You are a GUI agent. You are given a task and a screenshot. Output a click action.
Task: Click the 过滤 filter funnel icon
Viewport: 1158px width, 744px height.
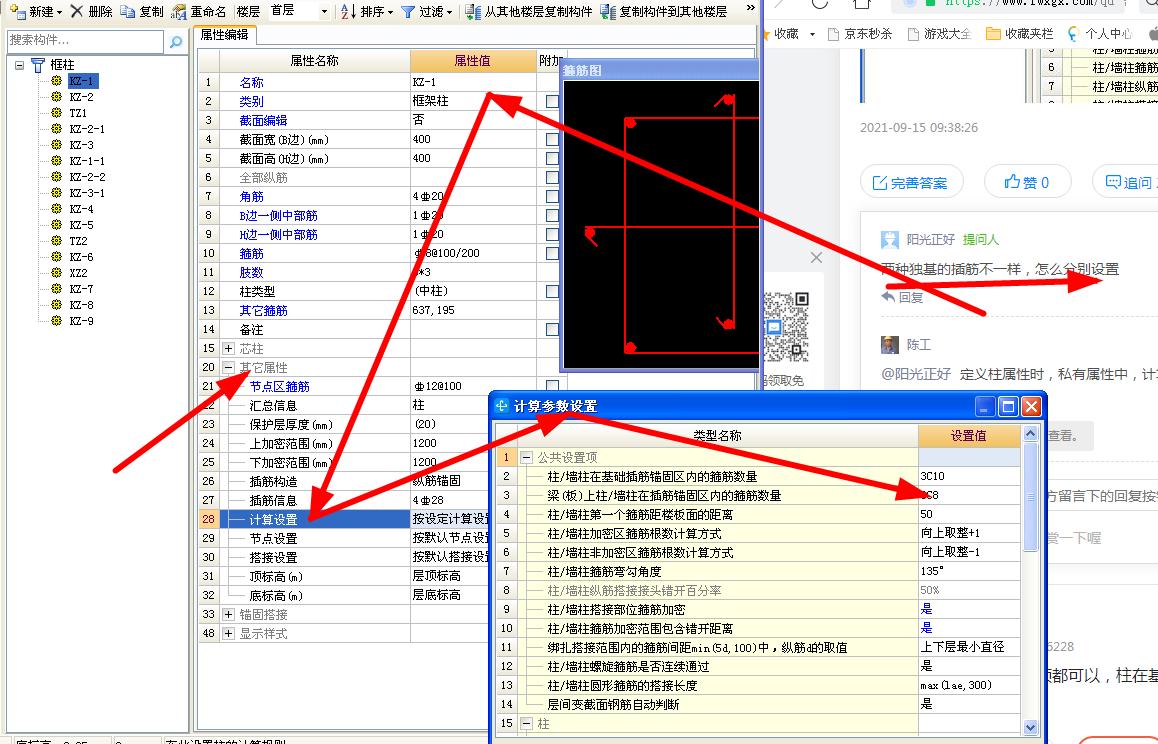pos(408,12)
